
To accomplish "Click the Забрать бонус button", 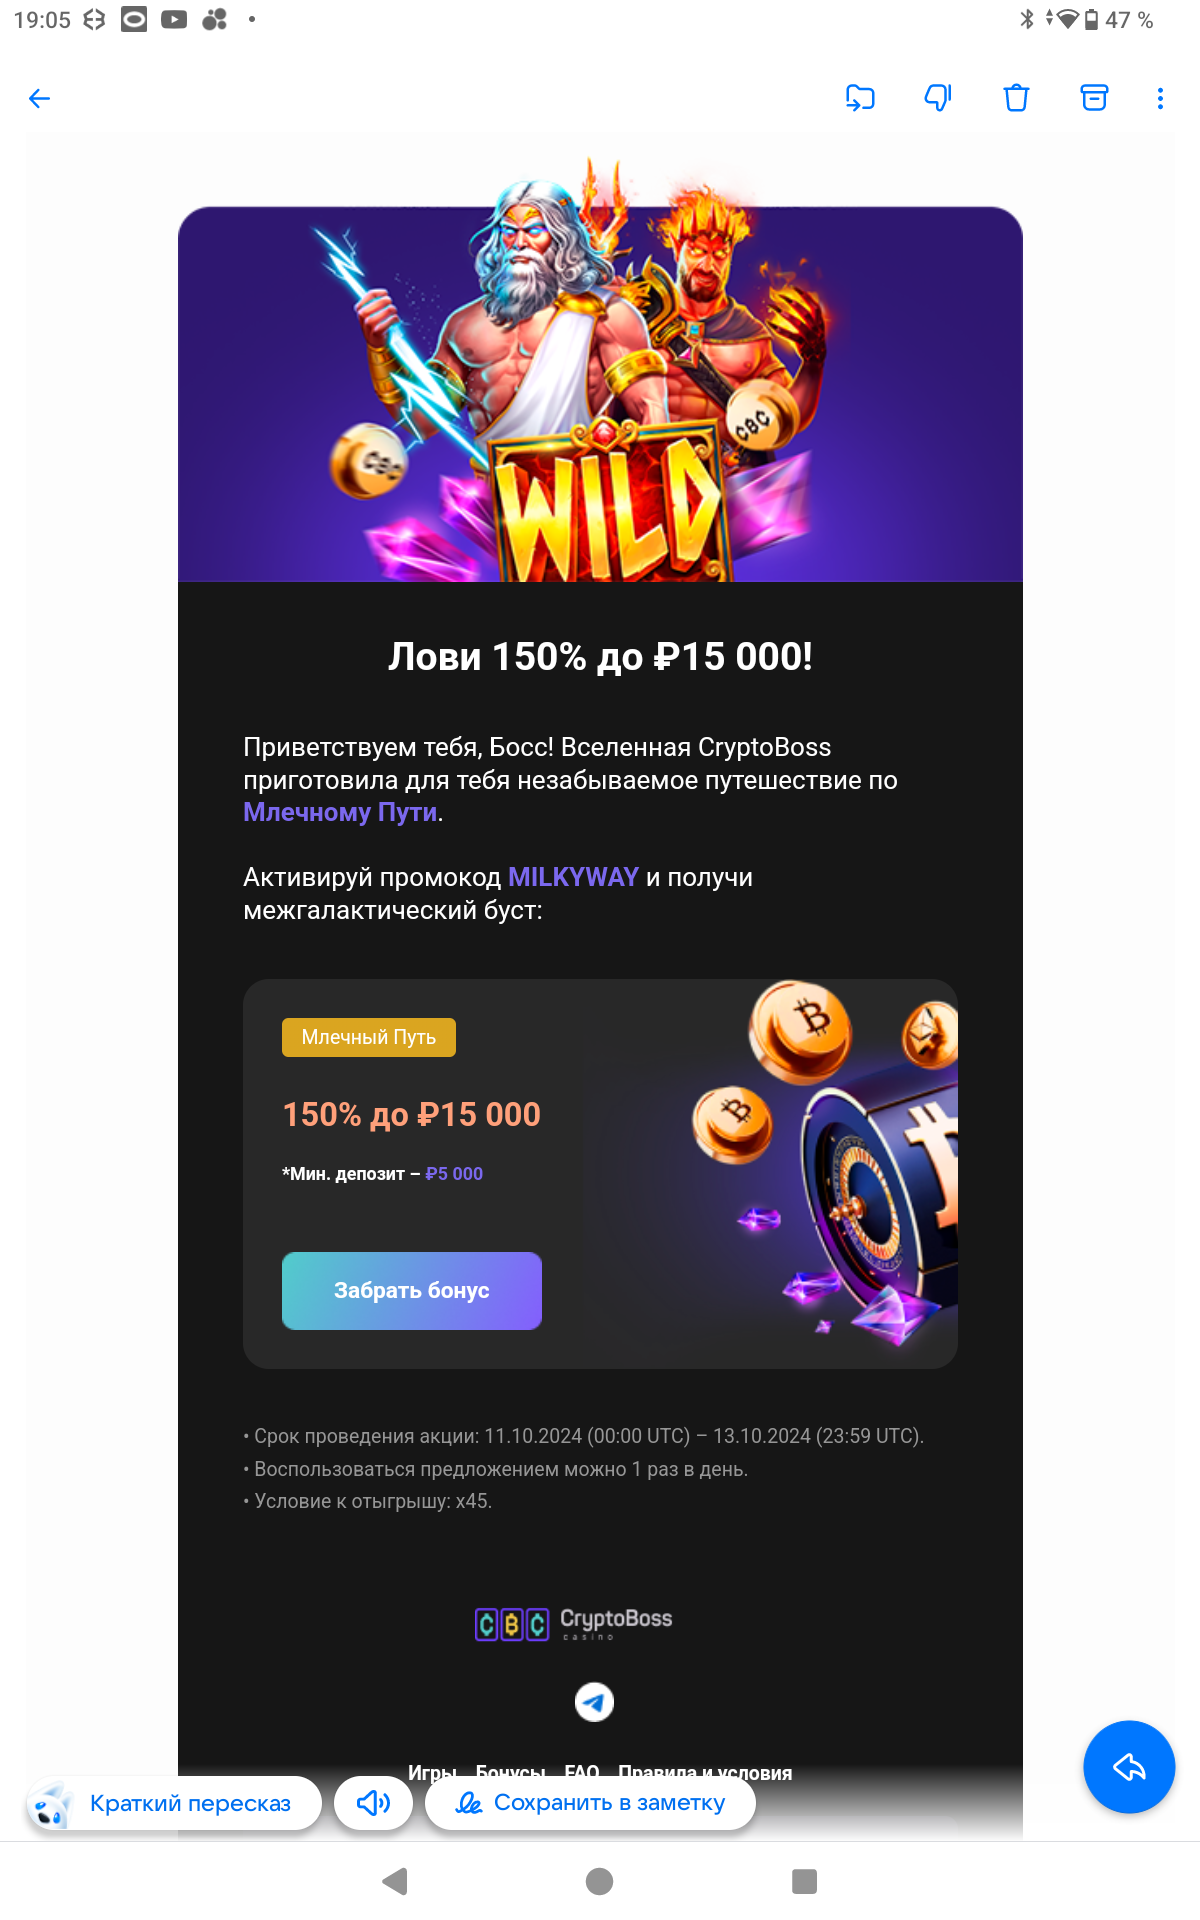I will tap(412, 1291).
